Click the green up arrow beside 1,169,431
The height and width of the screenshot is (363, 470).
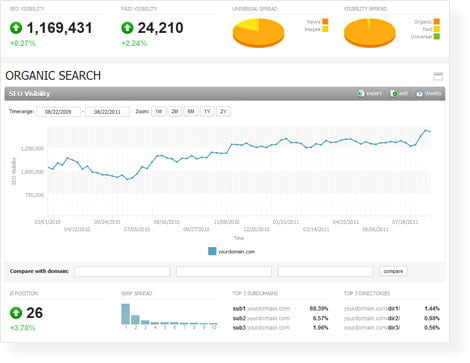[x=16, y=28]
